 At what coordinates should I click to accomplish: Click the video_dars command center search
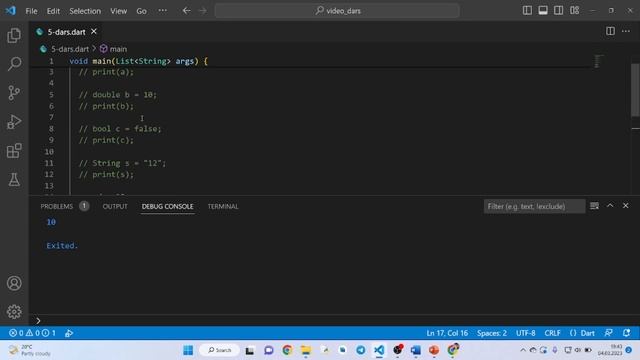tap(337, 11)
